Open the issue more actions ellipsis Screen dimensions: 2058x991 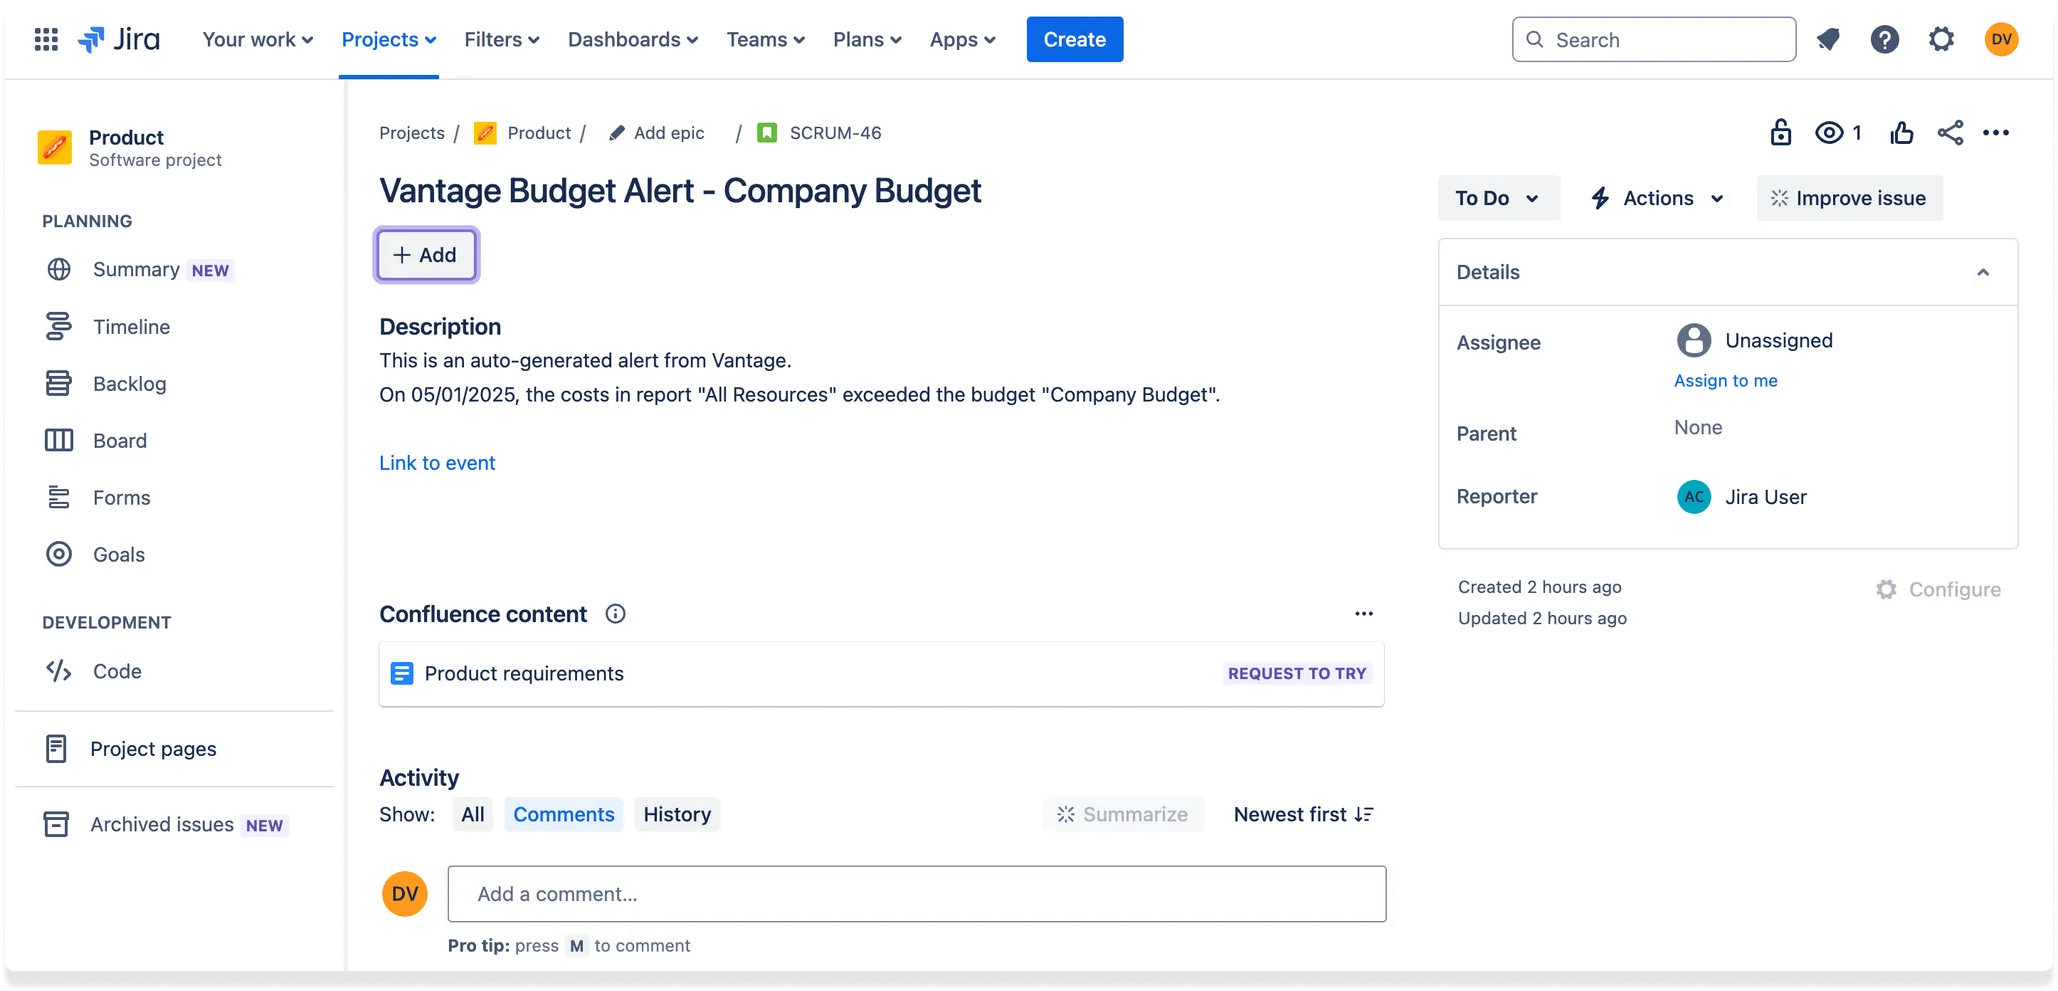tap(1996, 133)
